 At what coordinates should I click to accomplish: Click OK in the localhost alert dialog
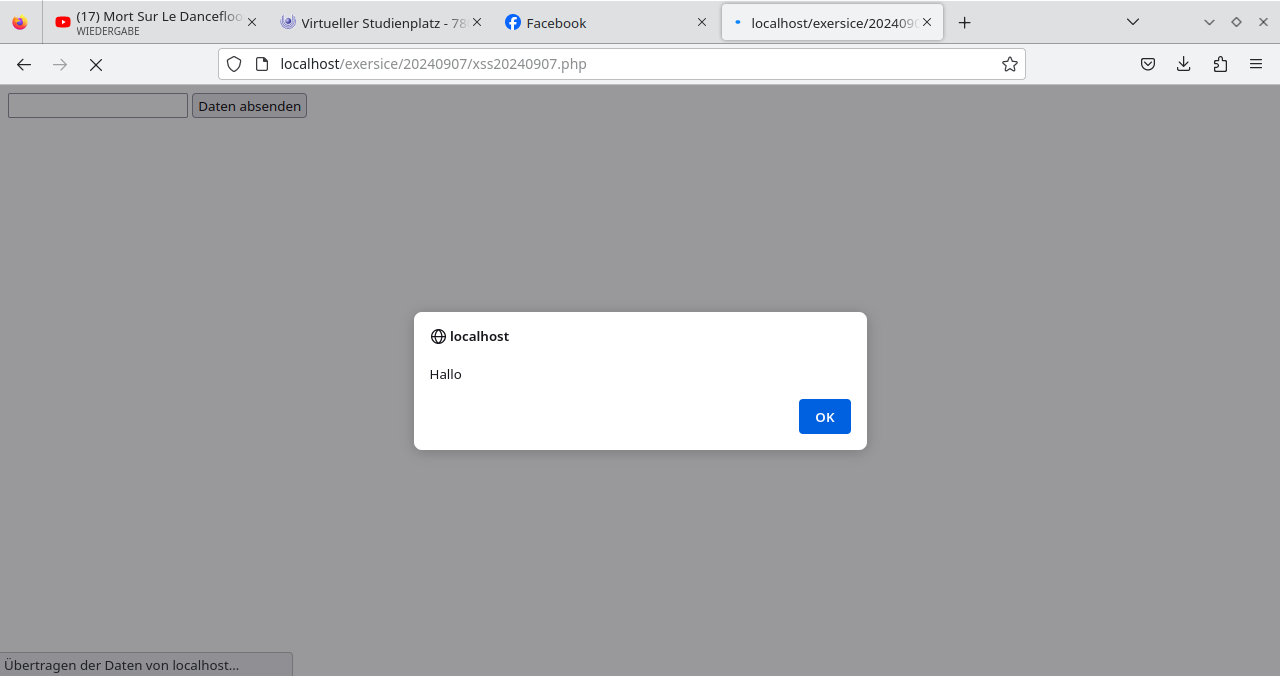point(824,417)
